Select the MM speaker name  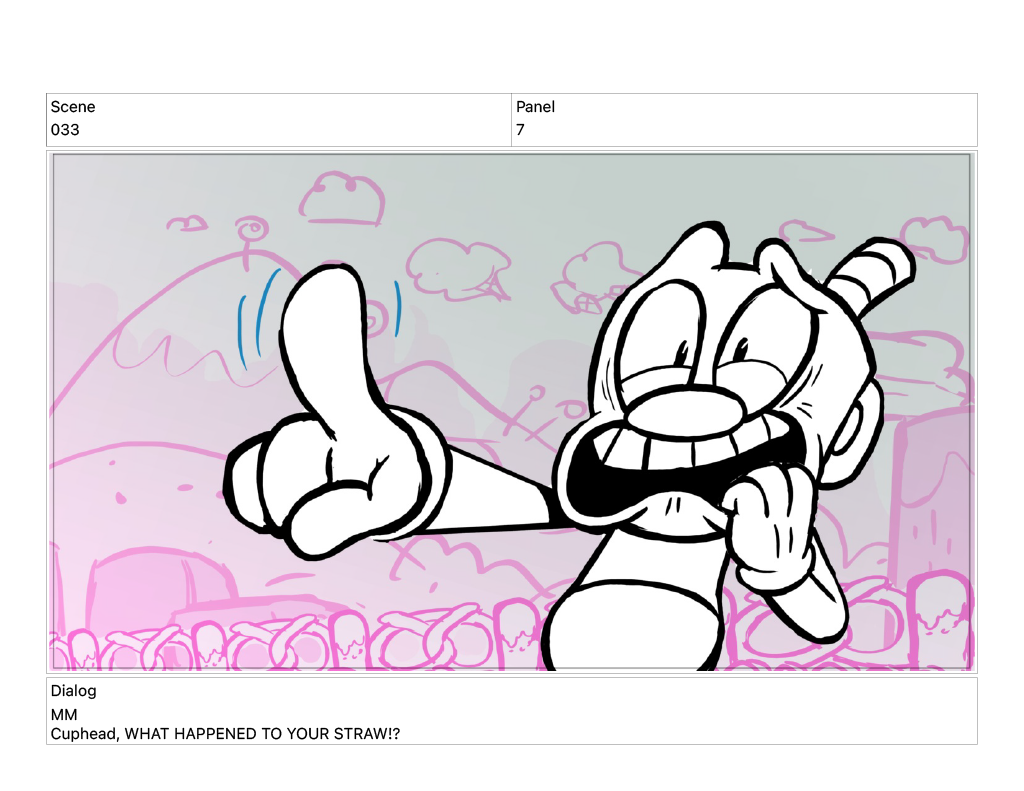coord(64,714)
